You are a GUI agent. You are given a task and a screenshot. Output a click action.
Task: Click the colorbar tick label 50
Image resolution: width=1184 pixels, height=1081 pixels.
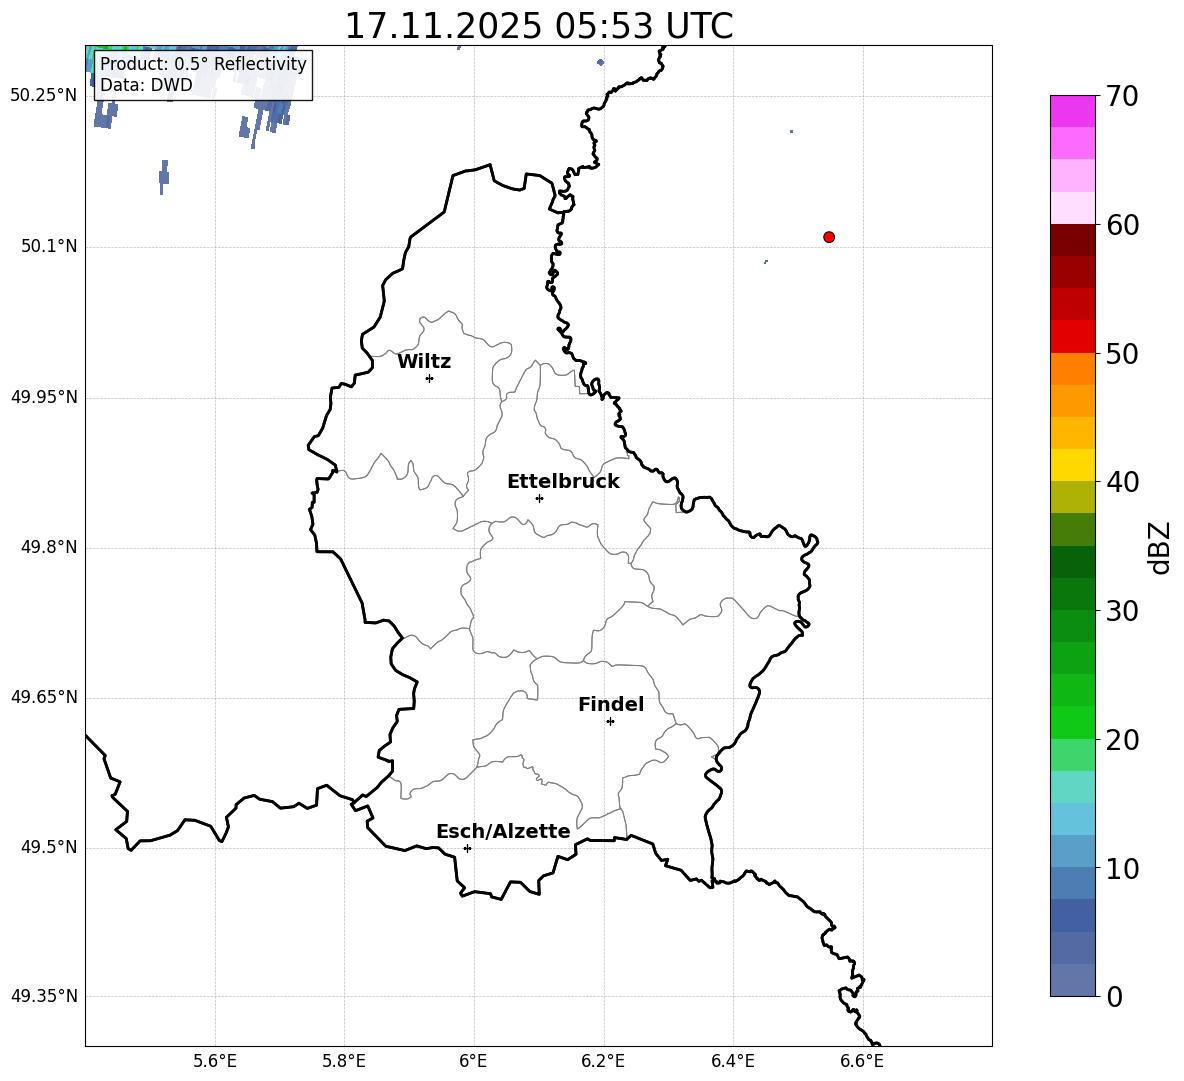[x=1122, y=353]
